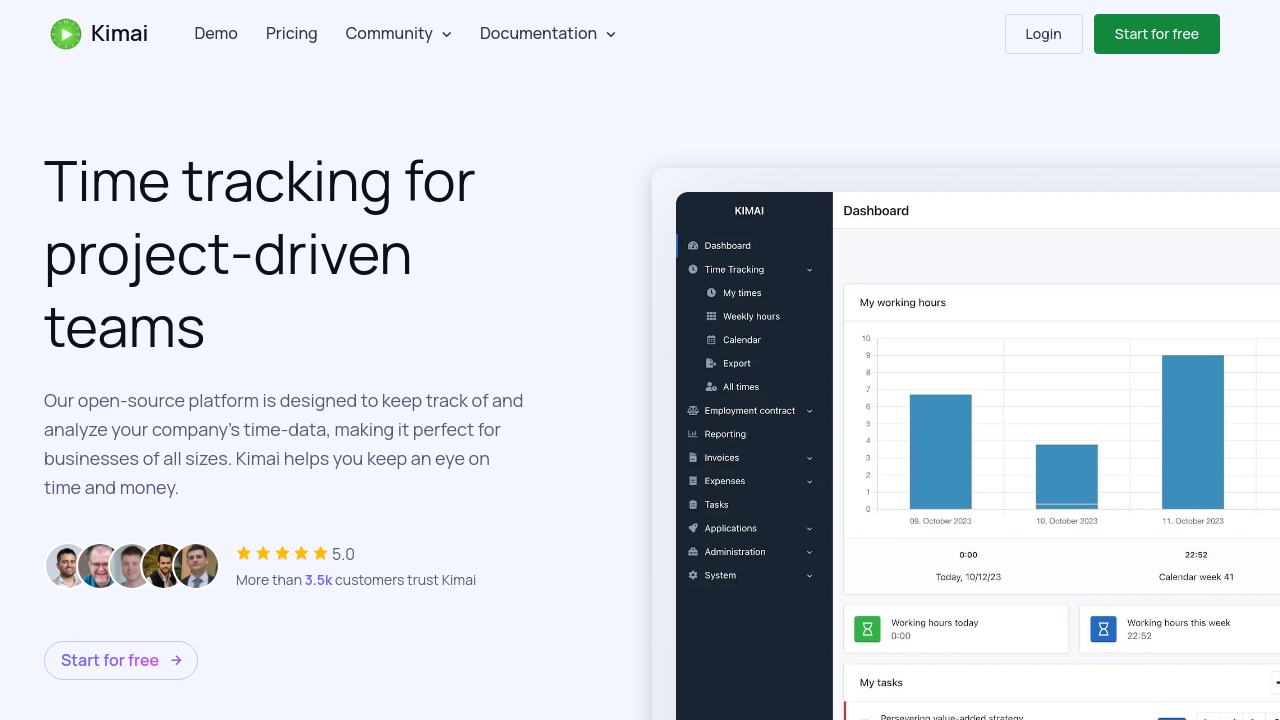Click the My tasks heading
Image resolution: width=1280 pixels, height=720 pixels.
coord(881,682)
